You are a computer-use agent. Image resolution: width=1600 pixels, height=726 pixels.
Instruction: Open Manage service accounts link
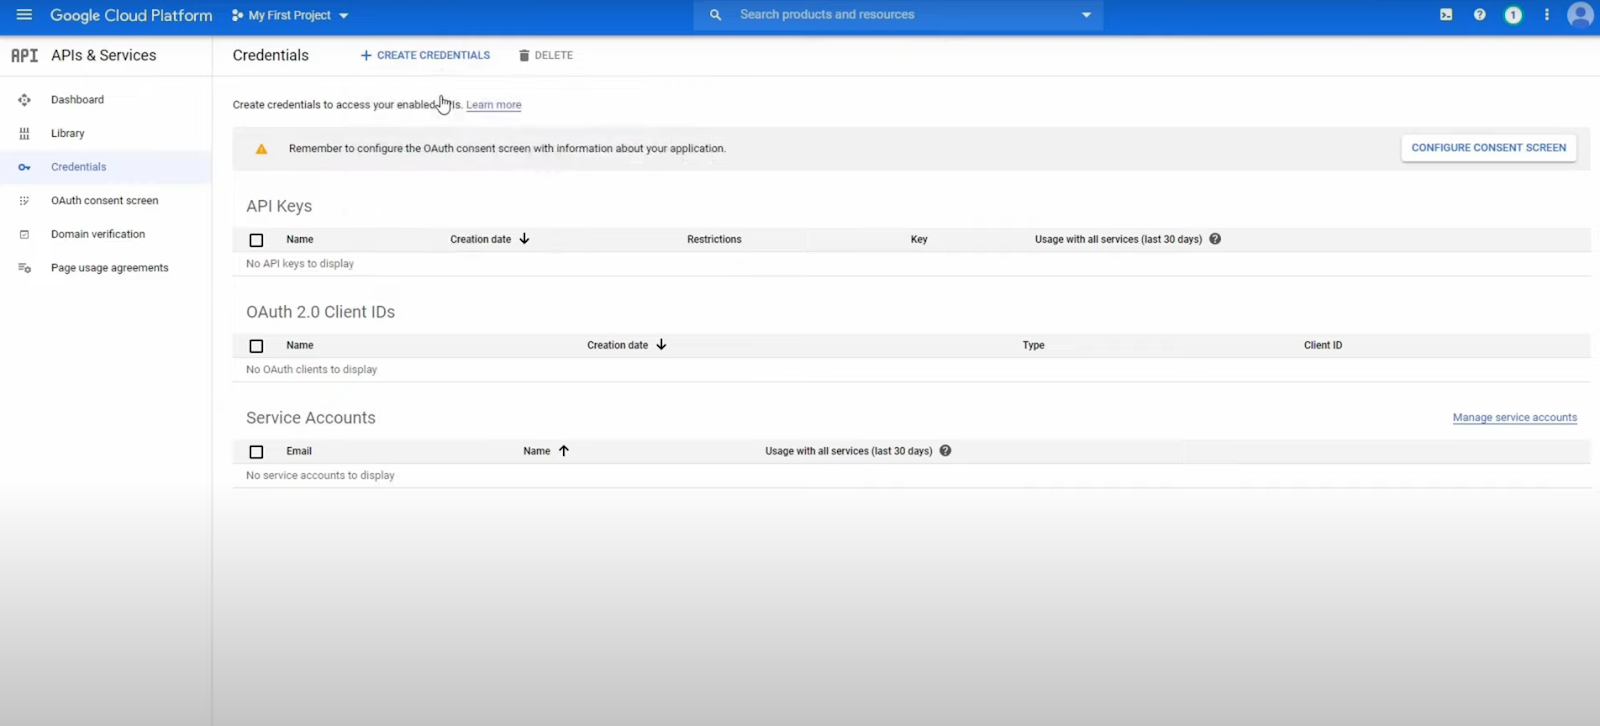click(1515, 418)
